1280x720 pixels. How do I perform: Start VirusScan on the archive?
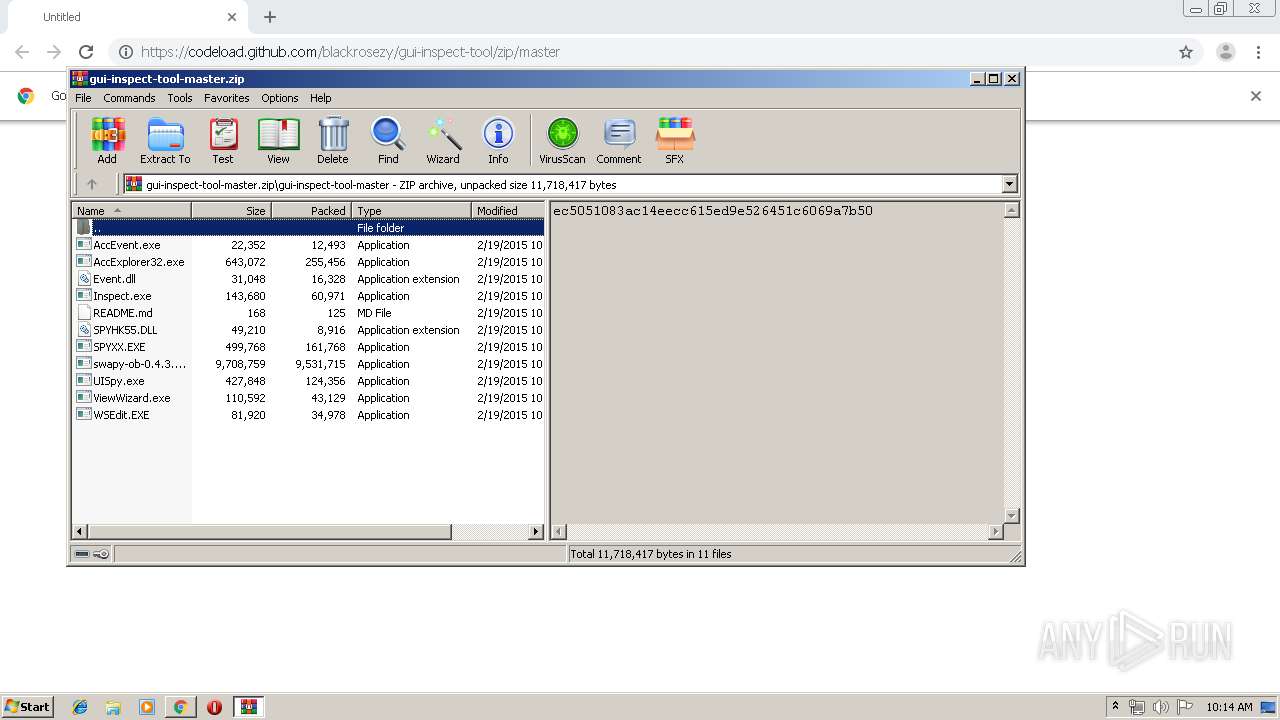562,140
